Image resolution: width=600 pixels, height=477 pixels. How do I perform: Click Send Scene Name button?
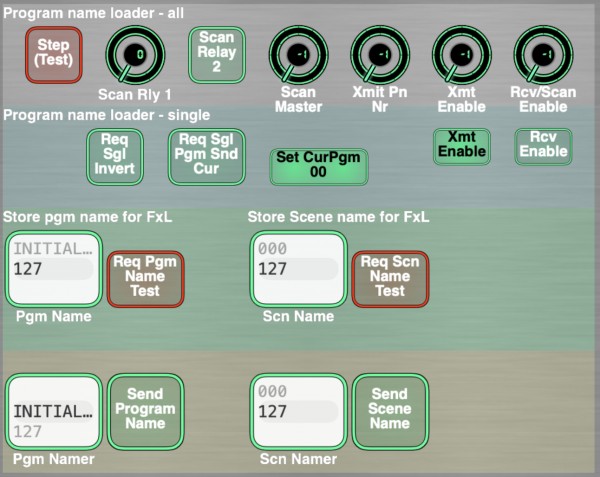[390, 412]
